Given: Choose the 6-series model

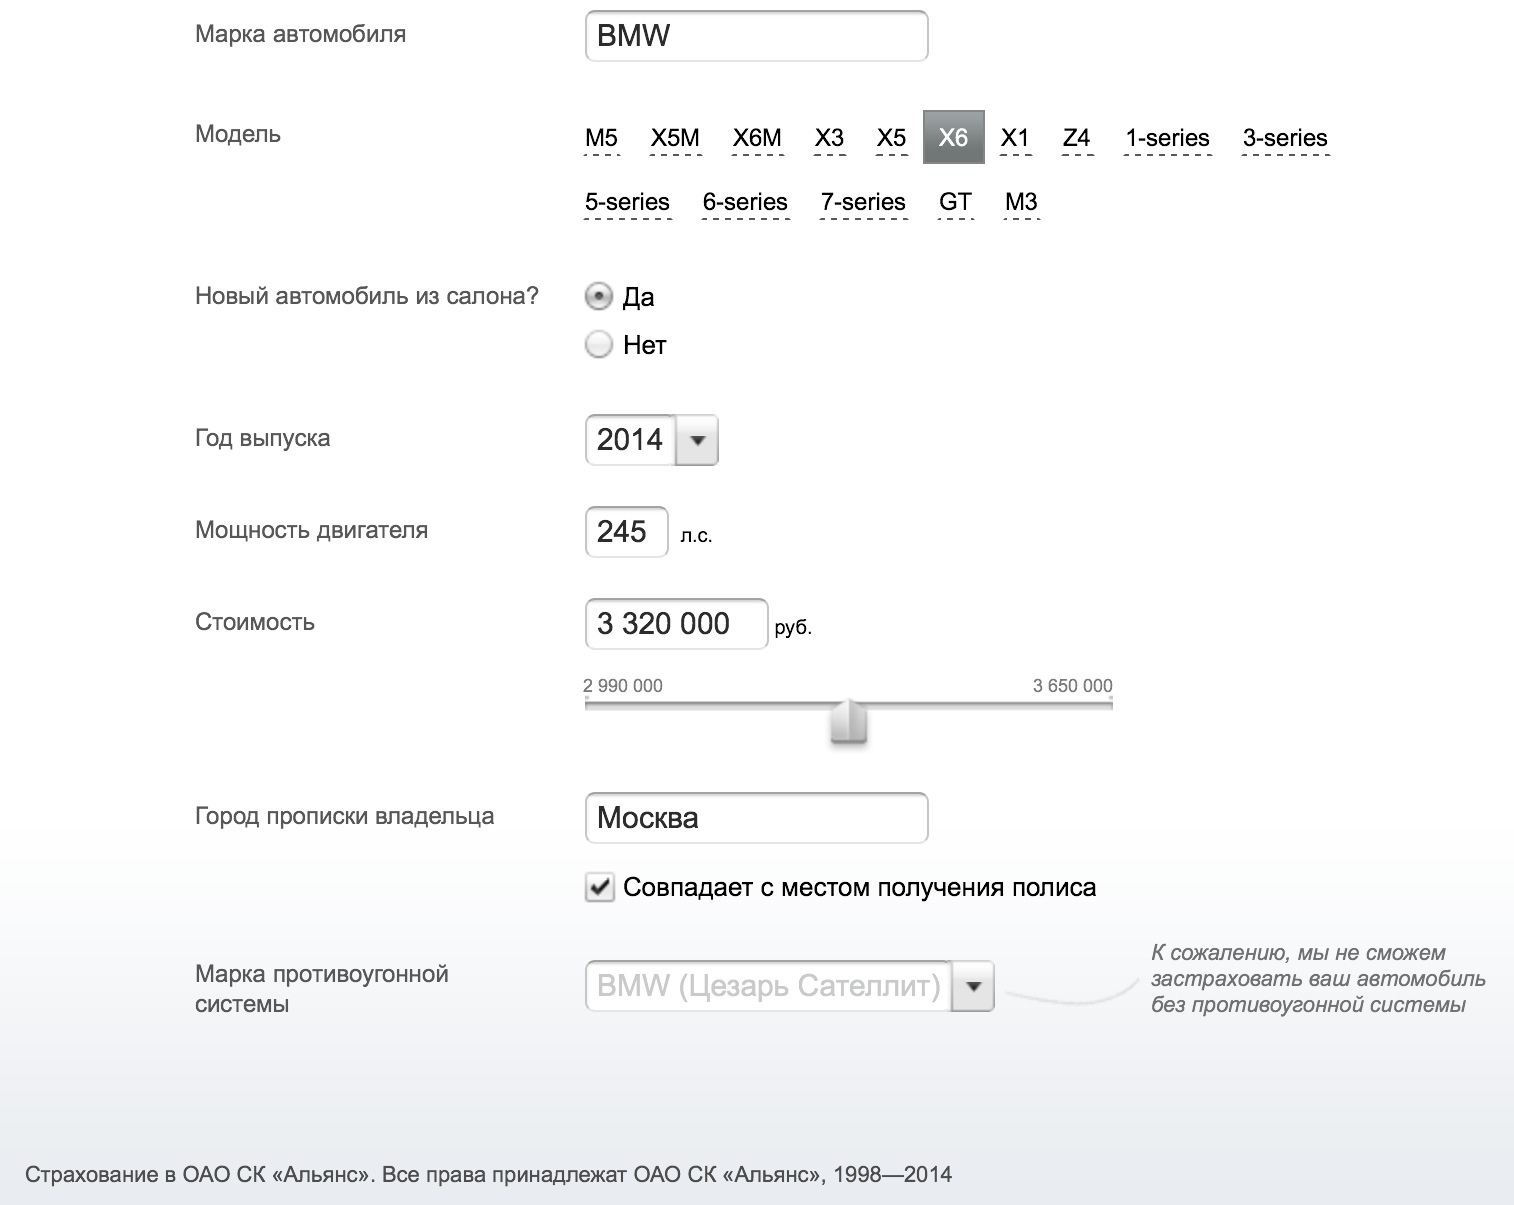Looking at the screenshot, I should pos(745,202).
